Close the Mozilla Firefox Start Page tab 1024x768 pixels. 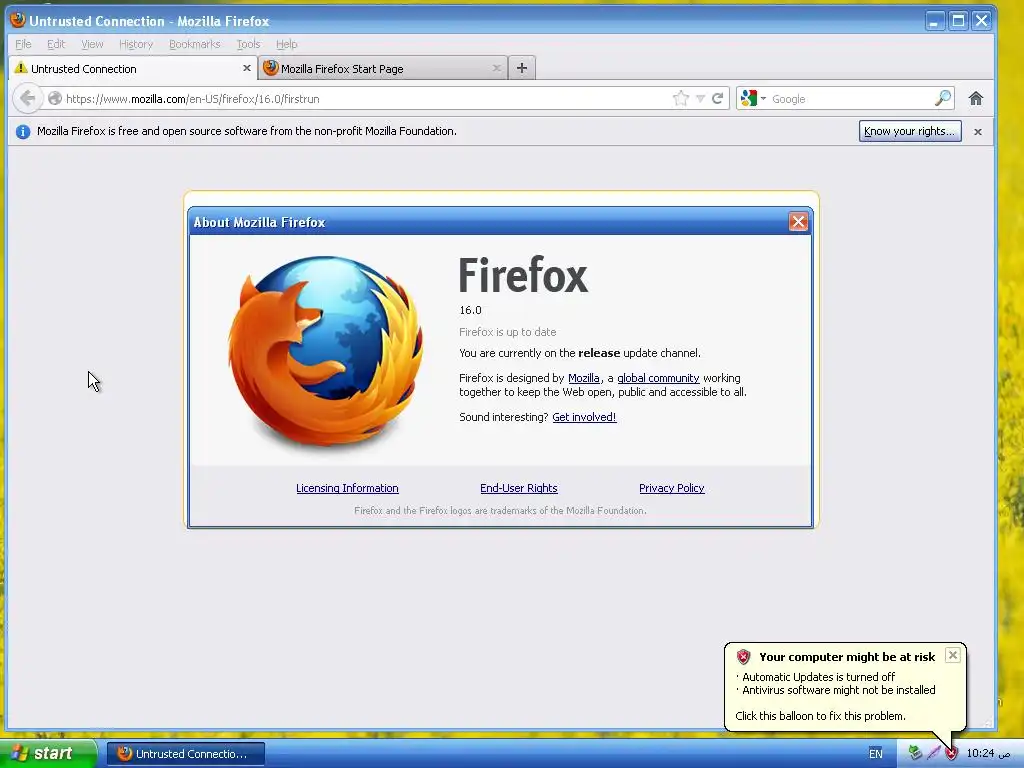click(496, 68)
